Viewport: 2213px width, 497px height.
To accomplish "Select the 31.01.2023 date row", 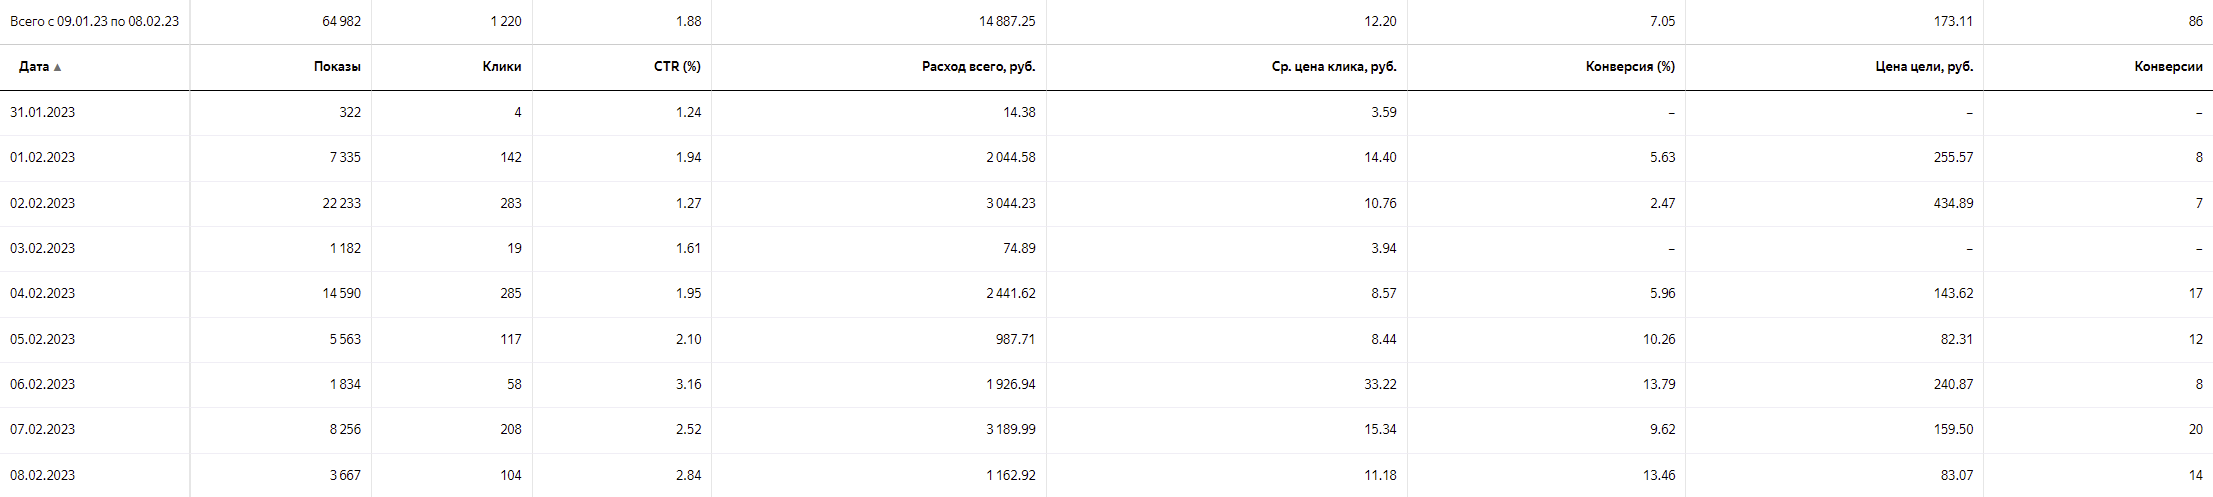I will (42, 113).
